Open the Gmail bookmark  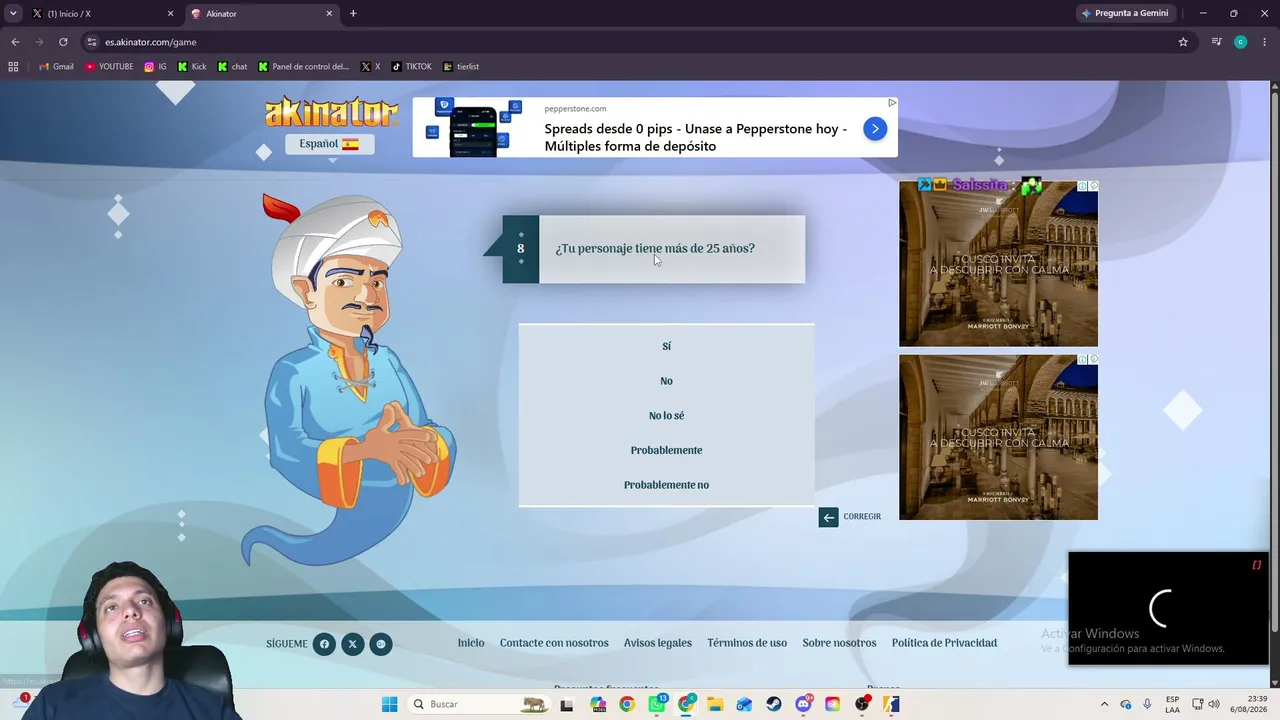click(x=56, y=67)
